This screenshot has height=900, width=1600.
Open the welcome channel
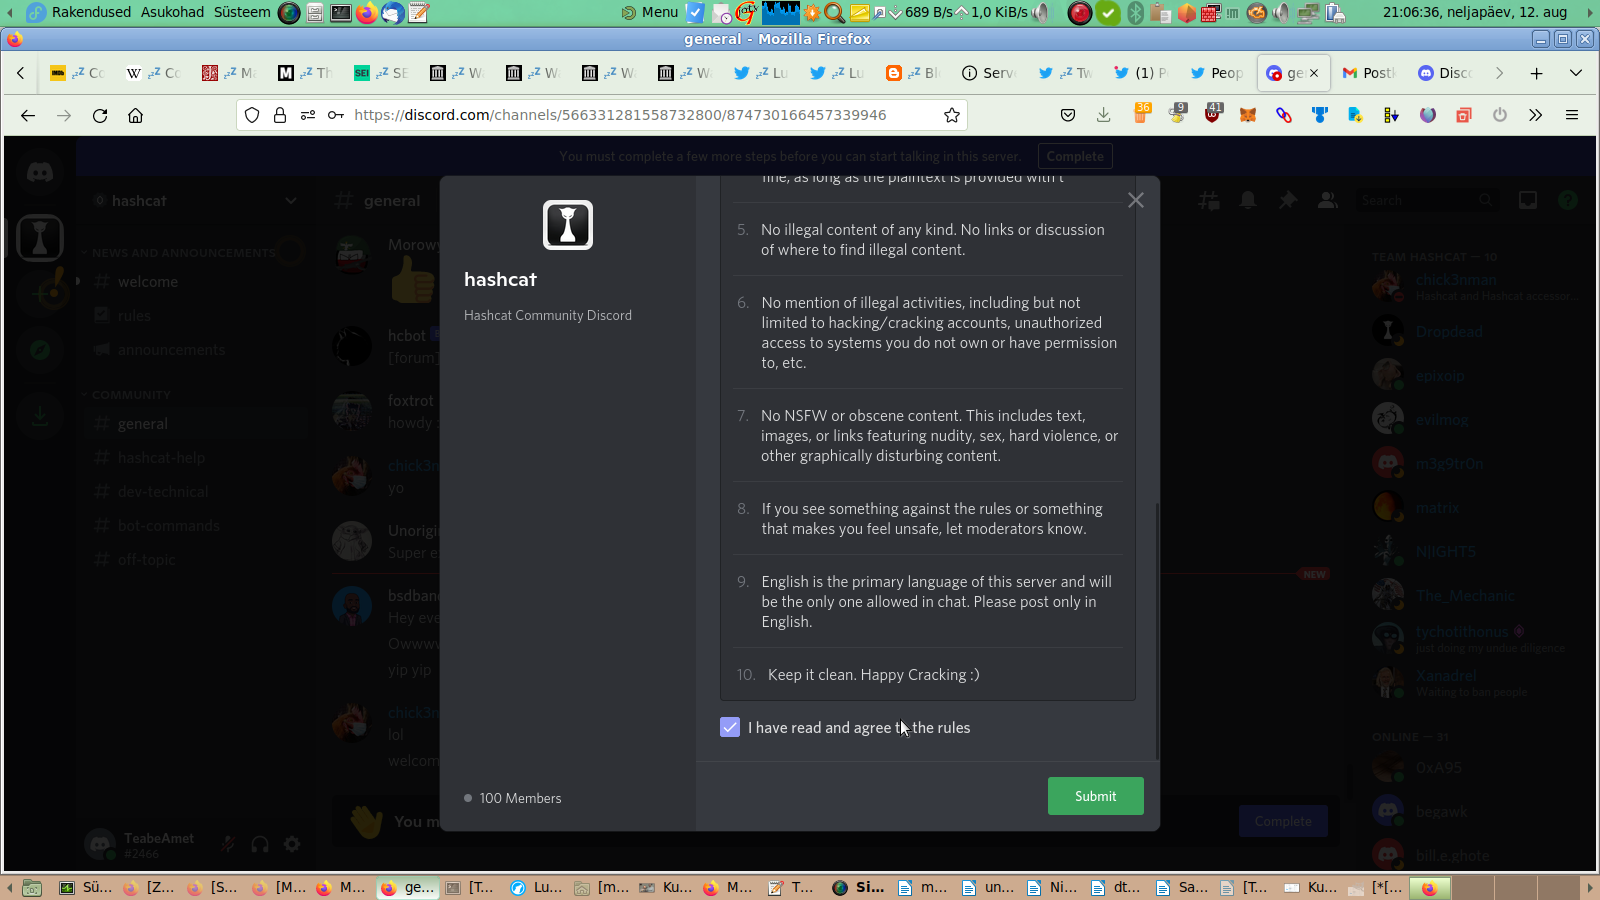196,282
